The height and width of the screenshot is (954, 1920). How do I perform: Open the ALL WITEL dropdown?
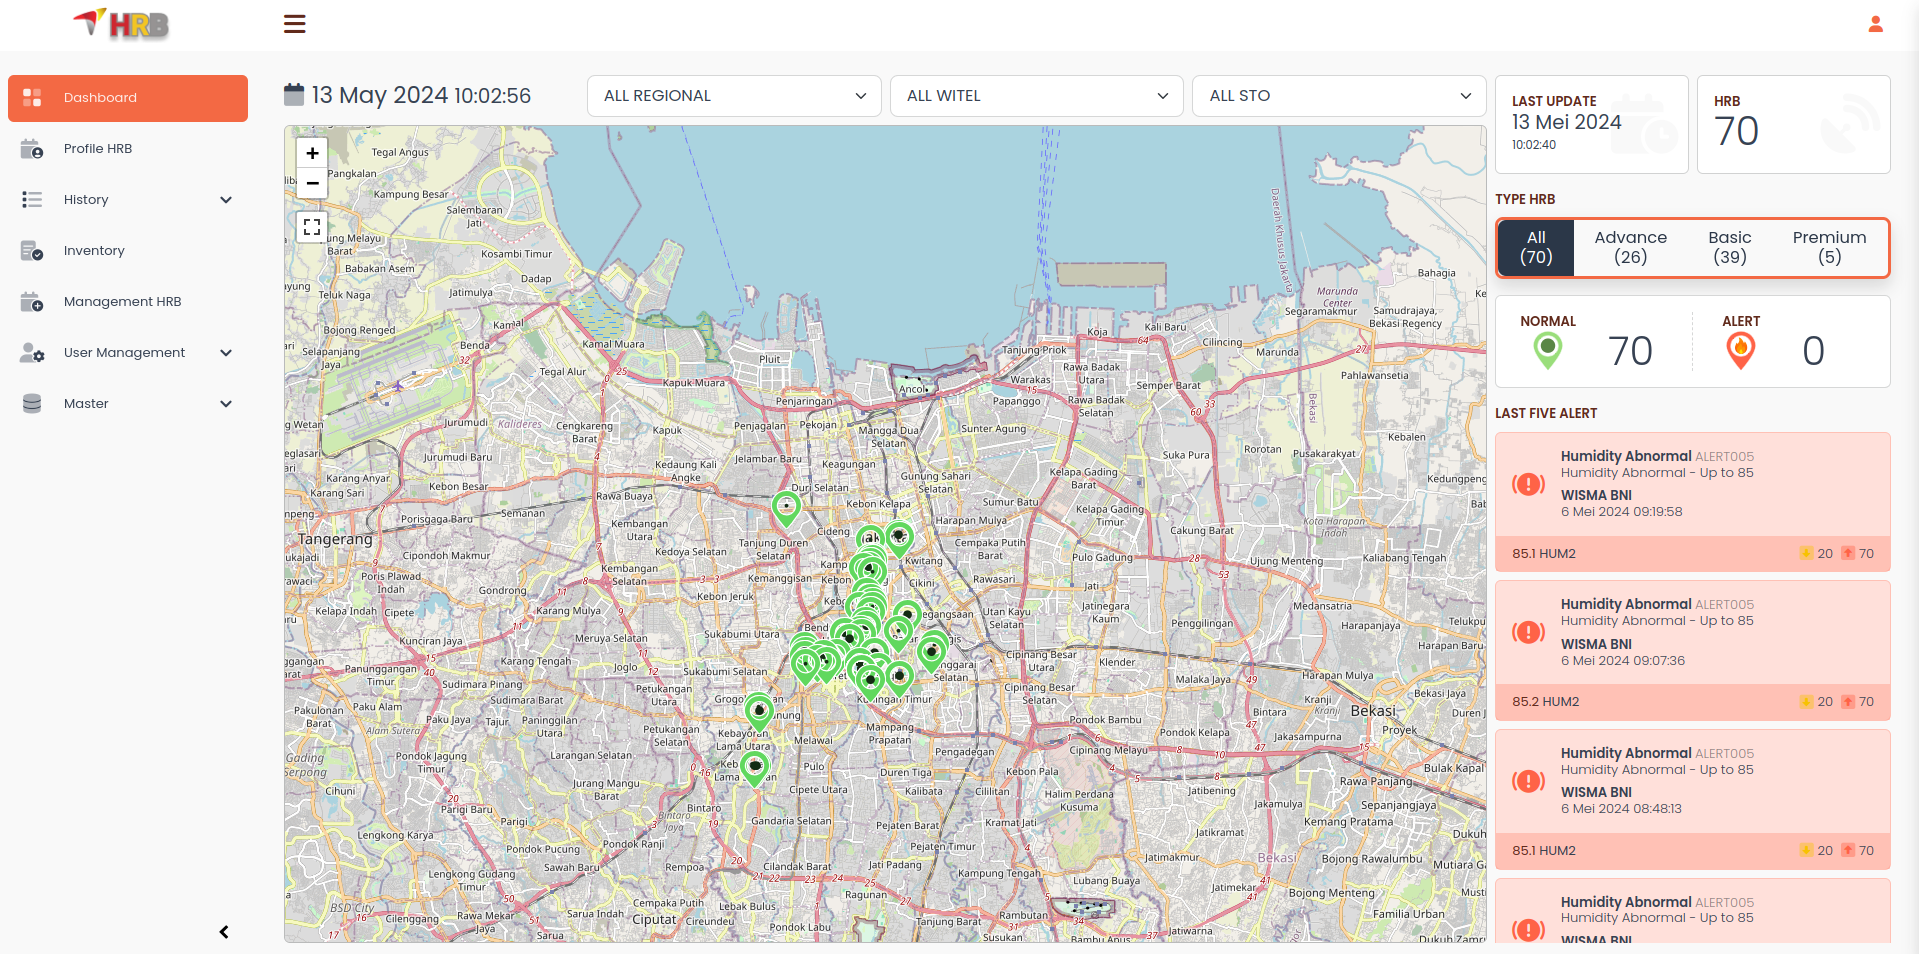pos(1037,96)
